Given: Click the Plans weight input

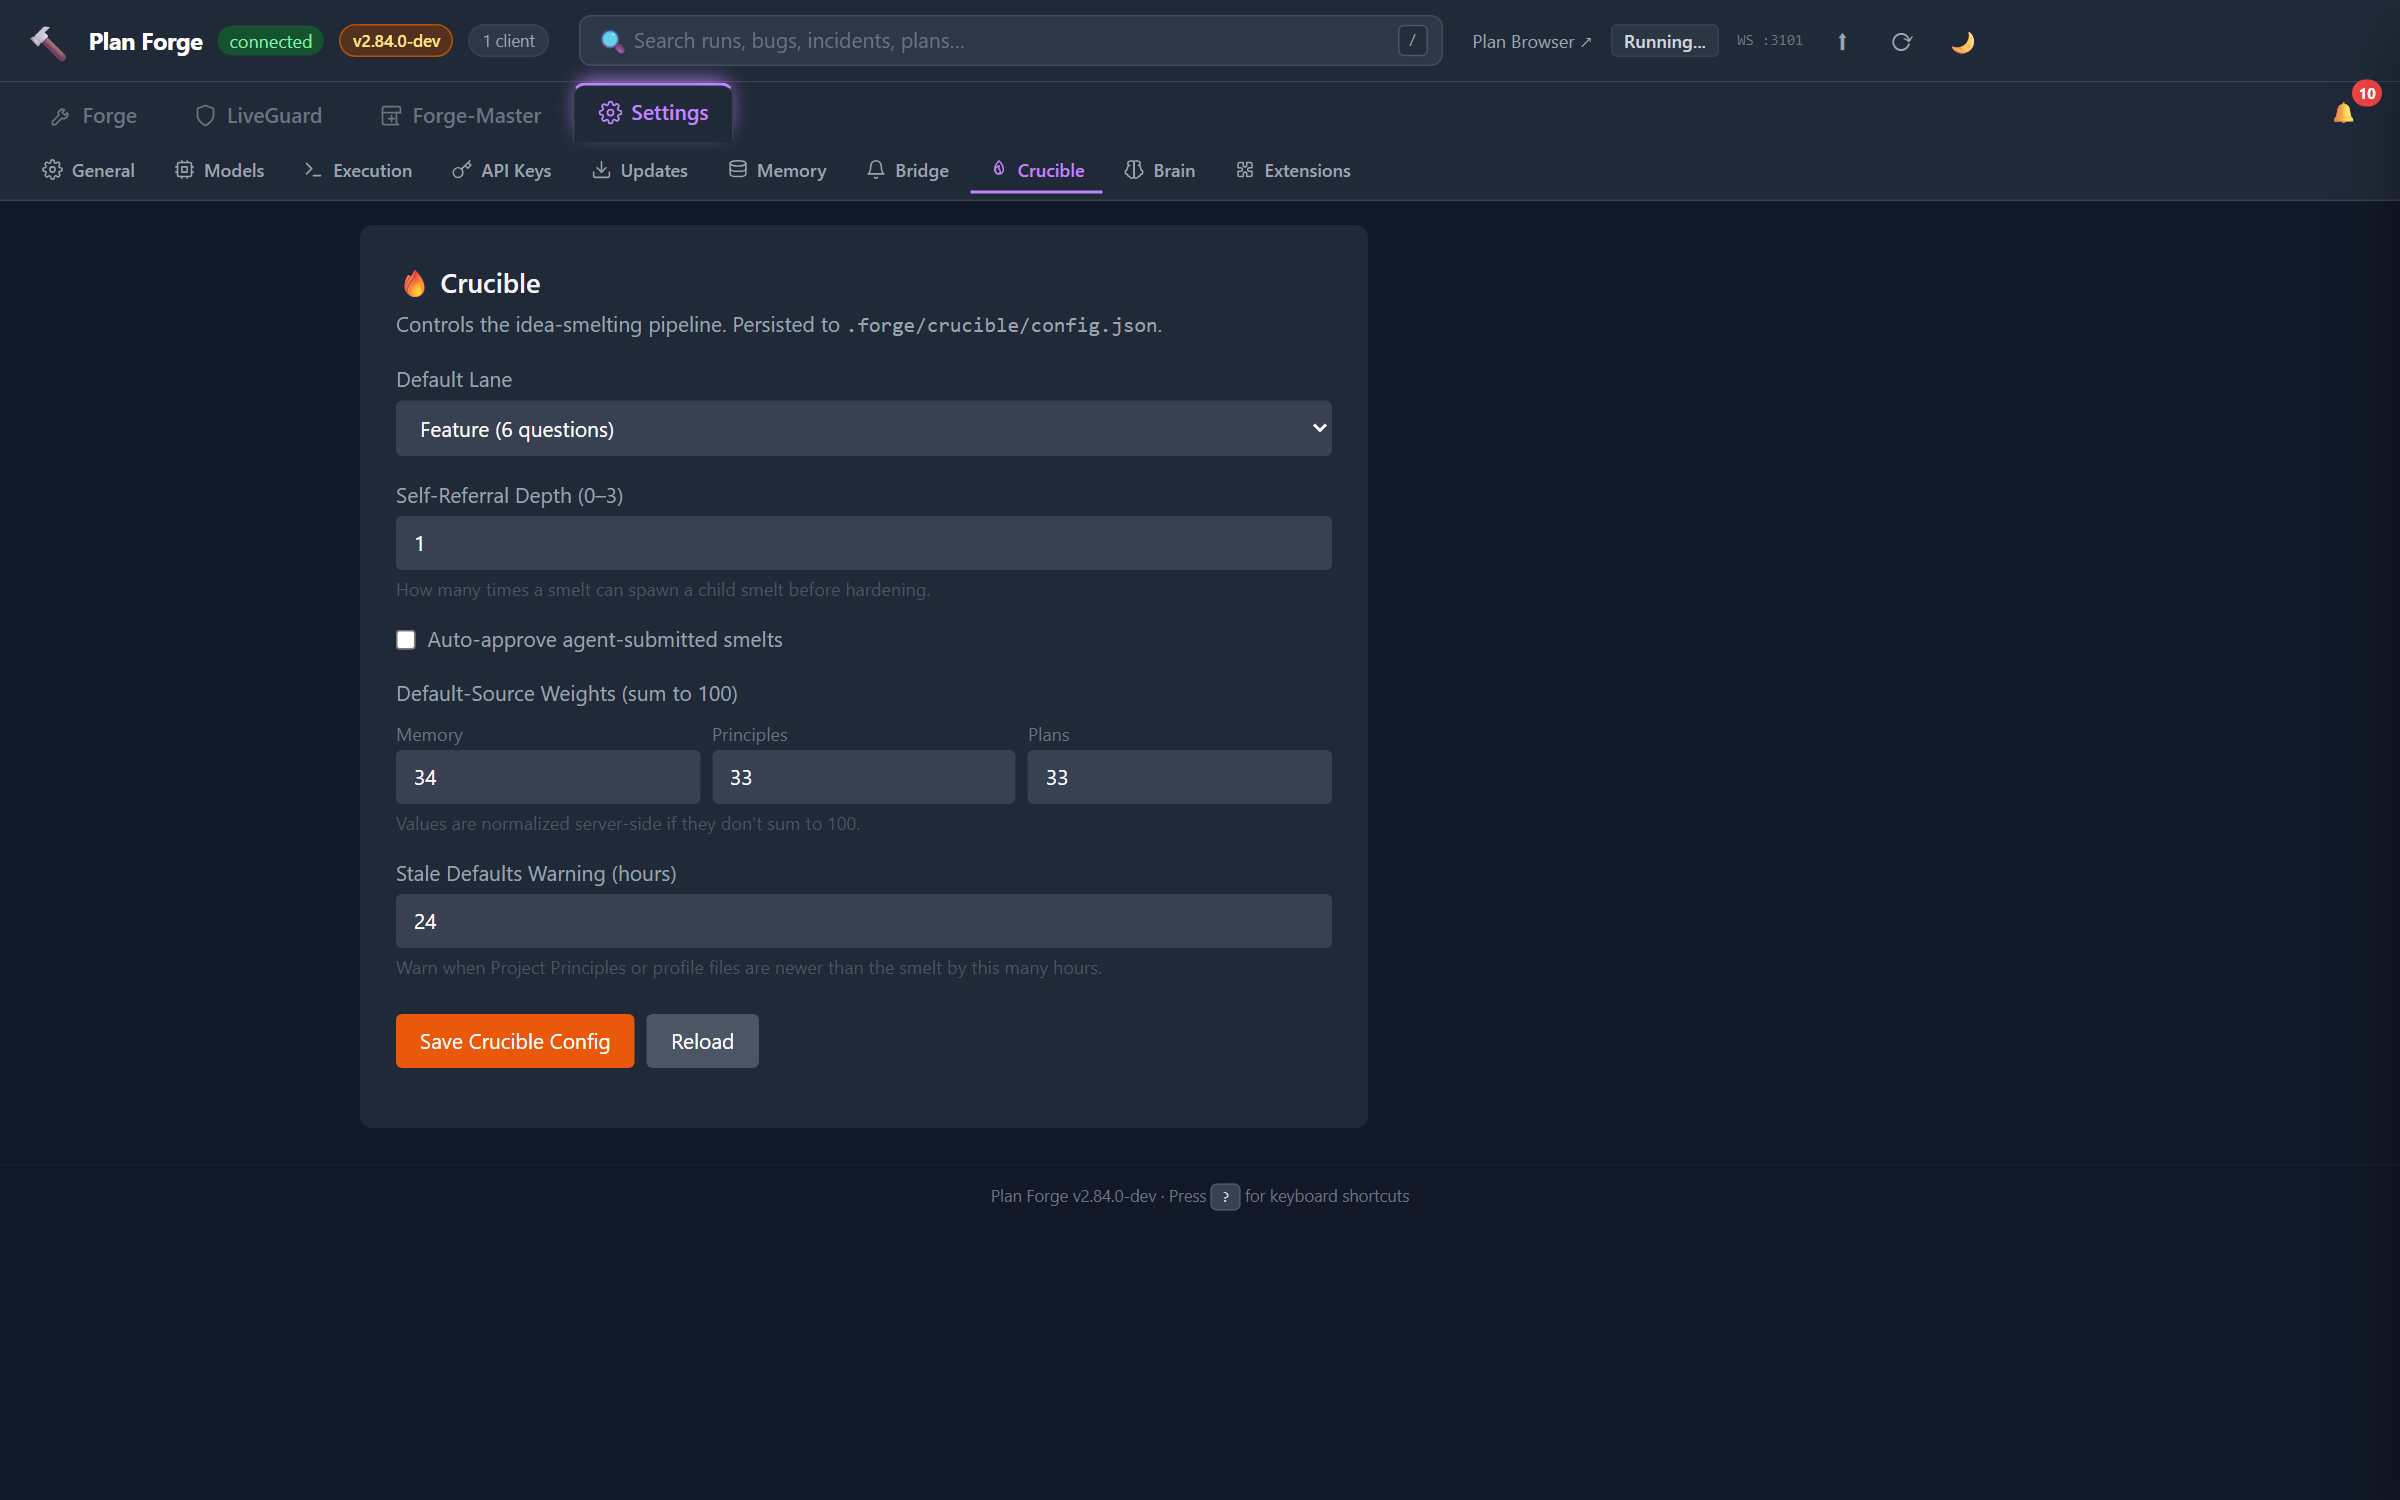Looking at the screenshot, I should pyautogui.click(x=1180, y=777).
